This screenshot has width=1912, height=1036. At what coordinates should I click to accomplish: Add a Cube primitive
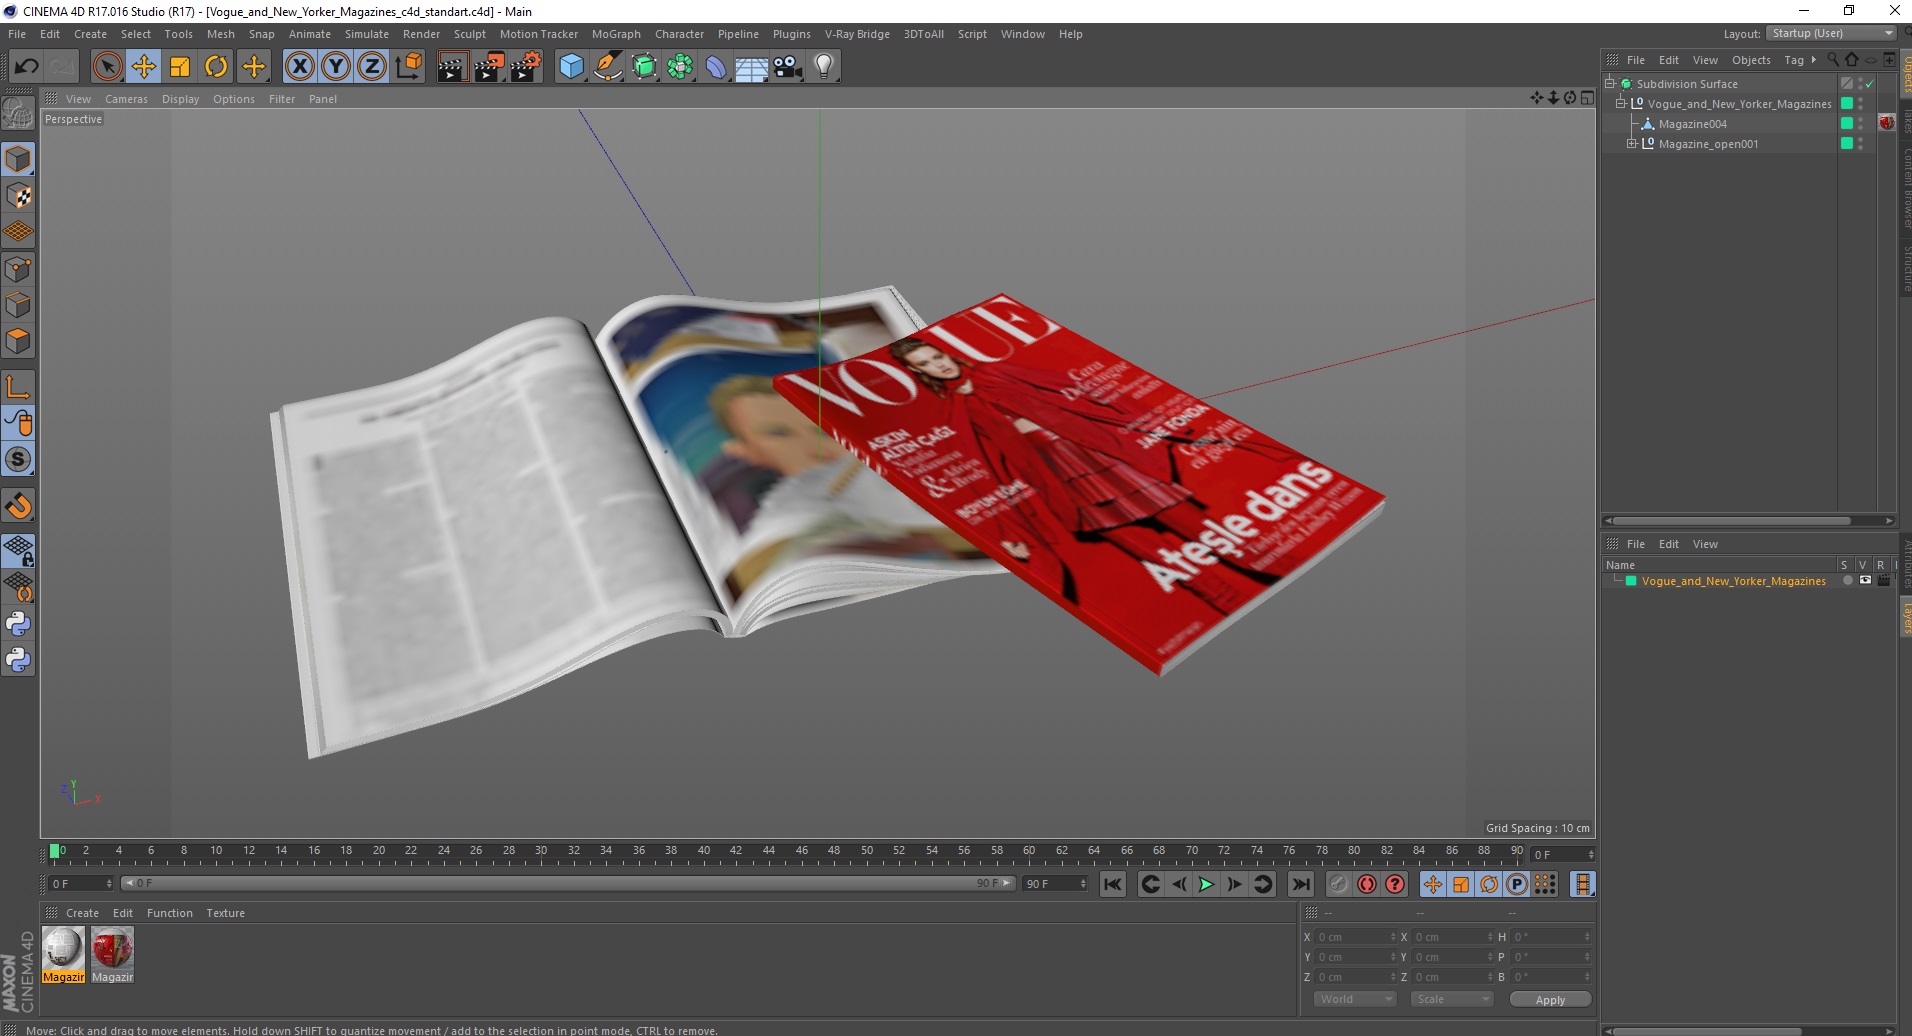(x=571, y=67)
